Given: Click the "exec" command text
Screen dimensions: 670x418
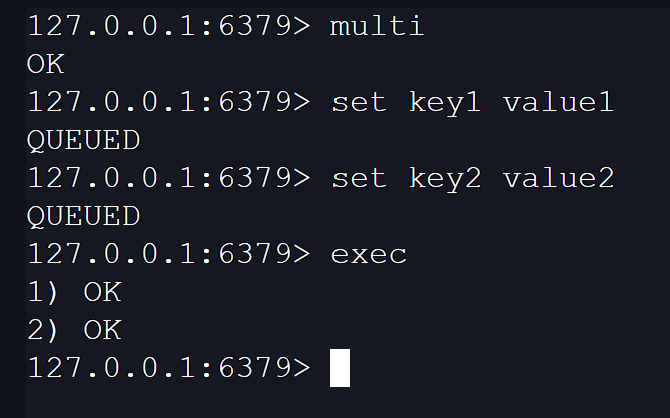Looking at the screenshot, I should pos(368,254).
